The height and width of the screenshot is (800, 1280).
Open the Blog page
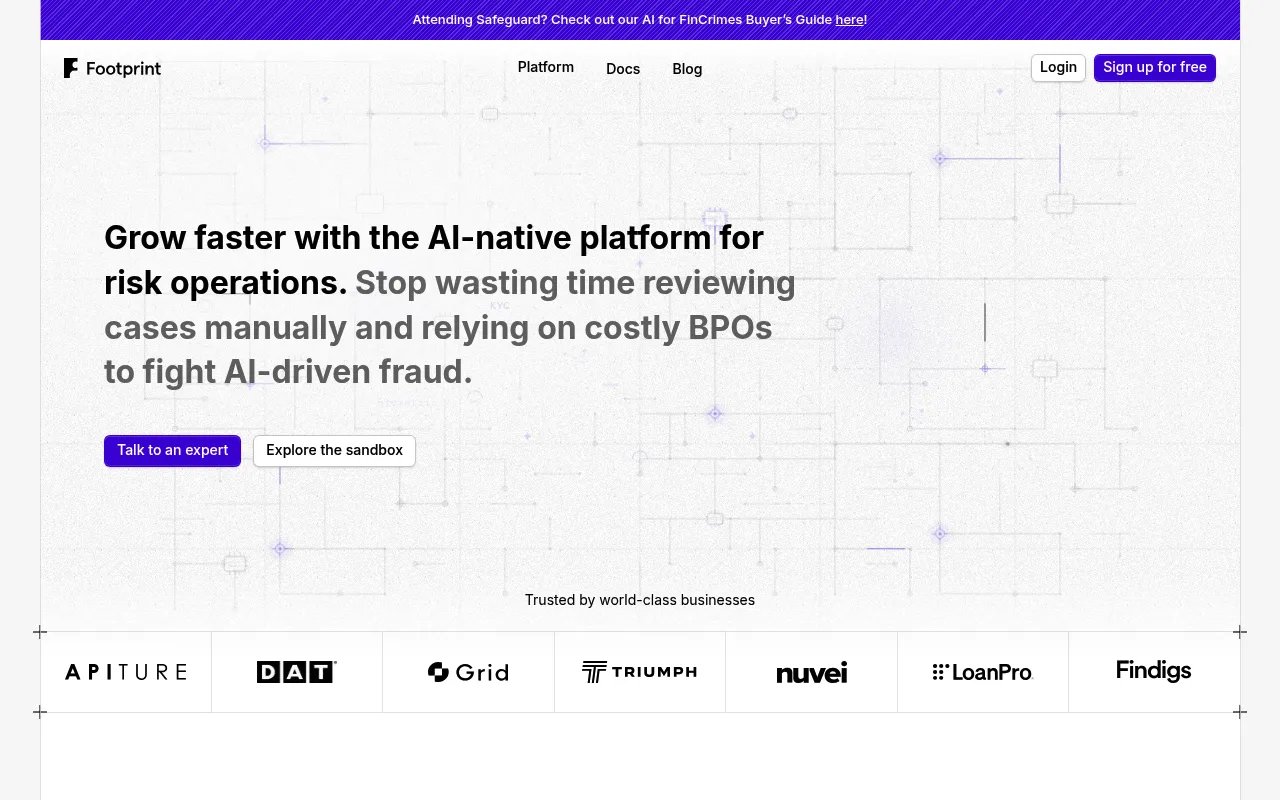tap(687, 69)
